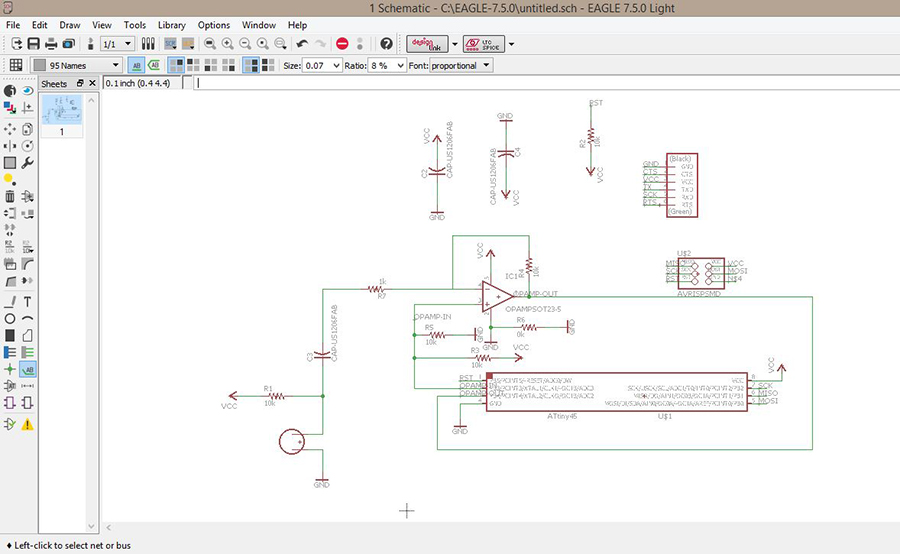Select the Arc tool
The height and width of the screenshot is (554, 900).
[28, 319]
